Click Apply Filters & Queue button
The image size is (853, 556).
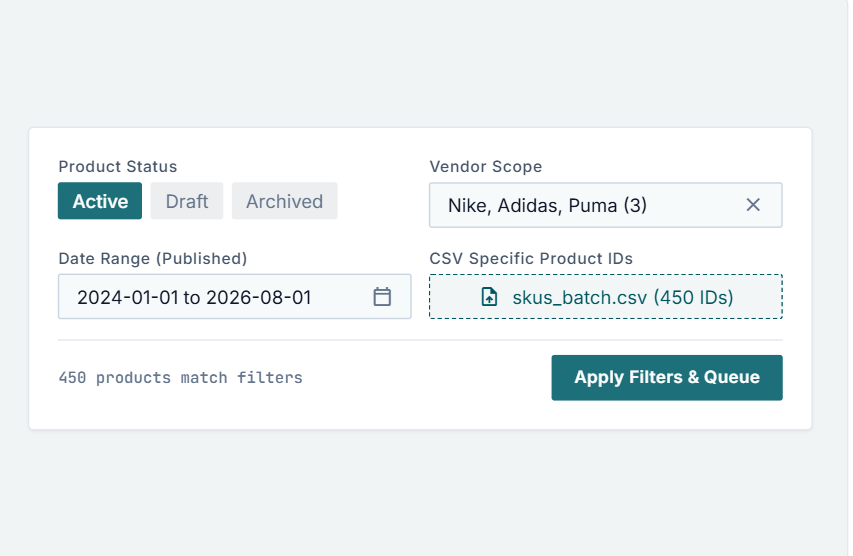click(667, 378)
